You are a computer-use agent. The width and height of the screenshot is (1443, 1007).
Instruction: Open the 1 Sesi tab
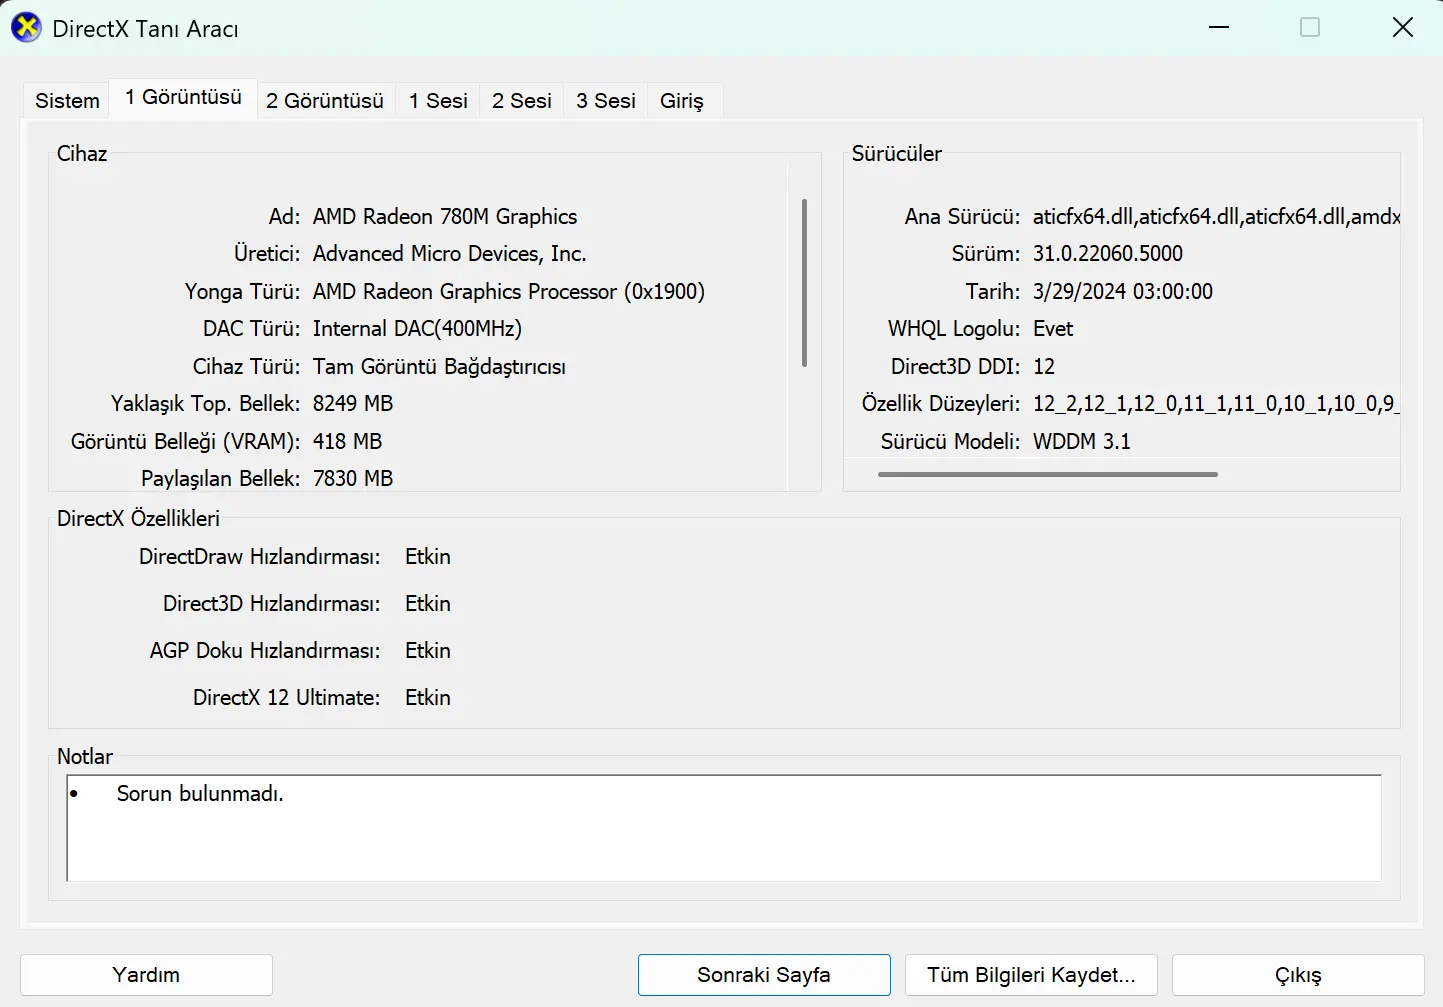(x=438, y=100)
